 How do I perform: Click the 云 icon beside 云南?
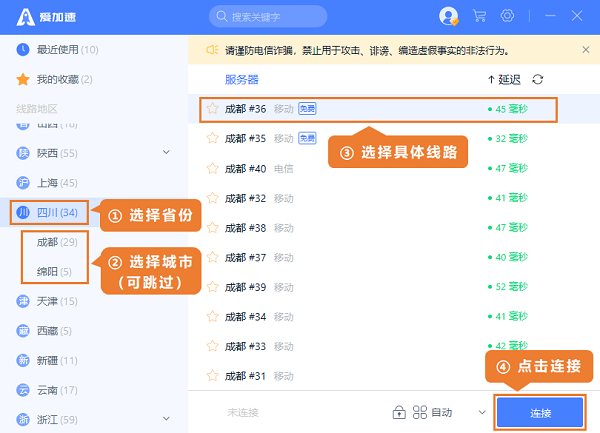click(23, 390)
